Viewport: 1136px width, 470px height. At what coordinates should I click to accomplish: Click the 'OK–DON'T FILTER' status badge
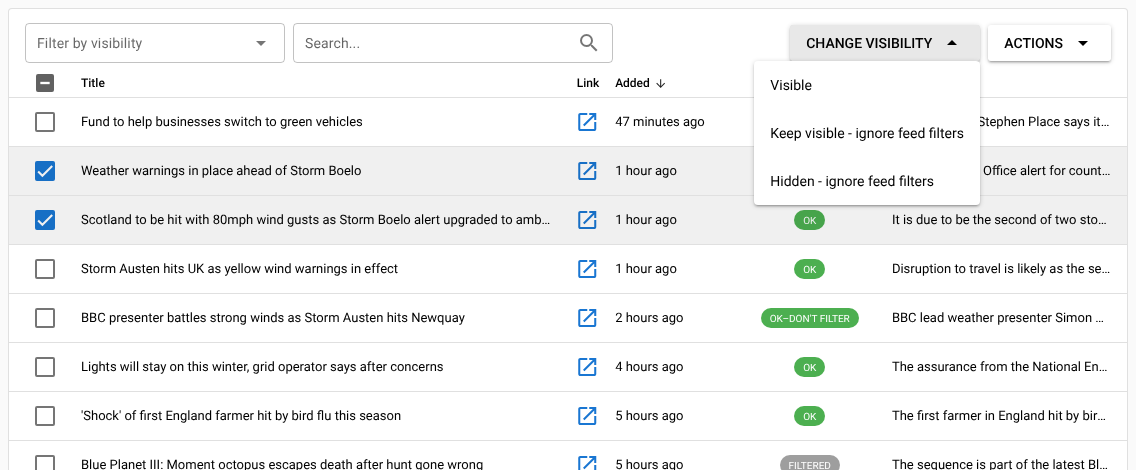tap(809, 318)
